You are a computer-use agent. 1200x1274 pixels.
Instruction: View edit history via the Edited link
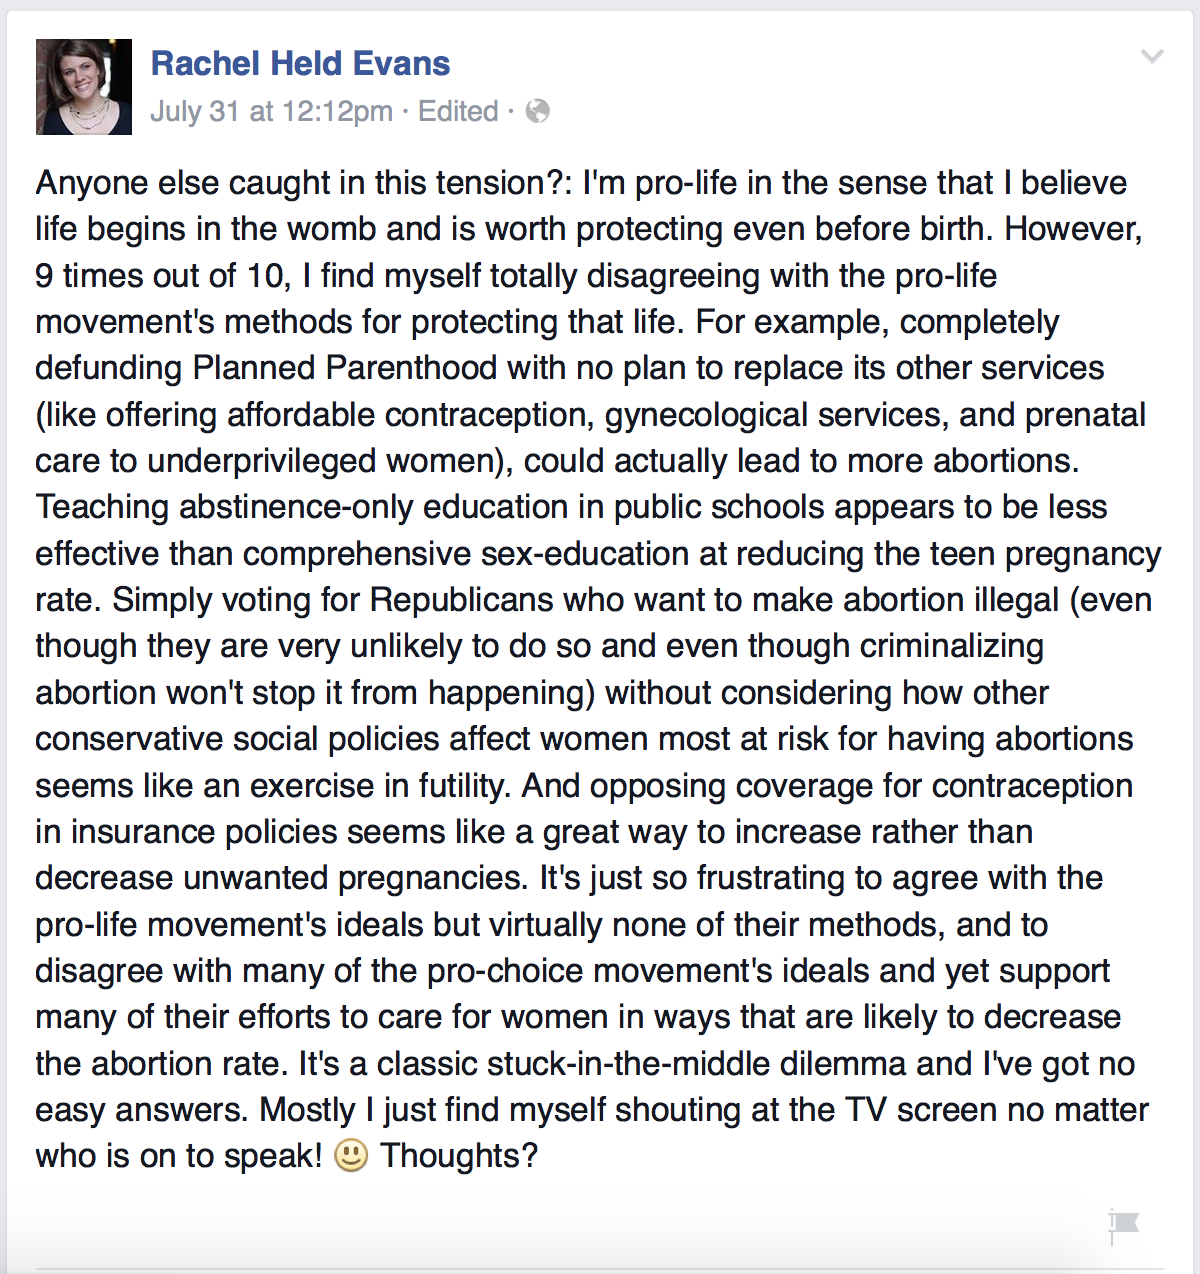(458, 111)
